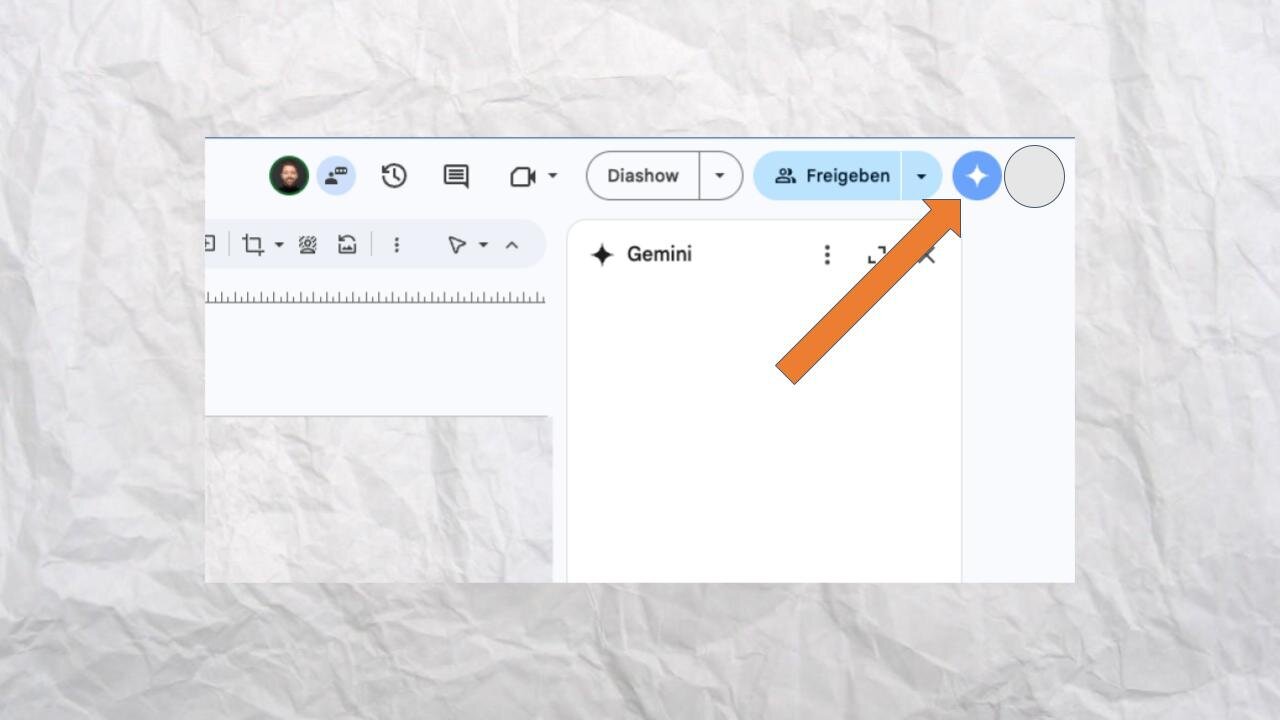Open the collaborator chat icon

336,176
